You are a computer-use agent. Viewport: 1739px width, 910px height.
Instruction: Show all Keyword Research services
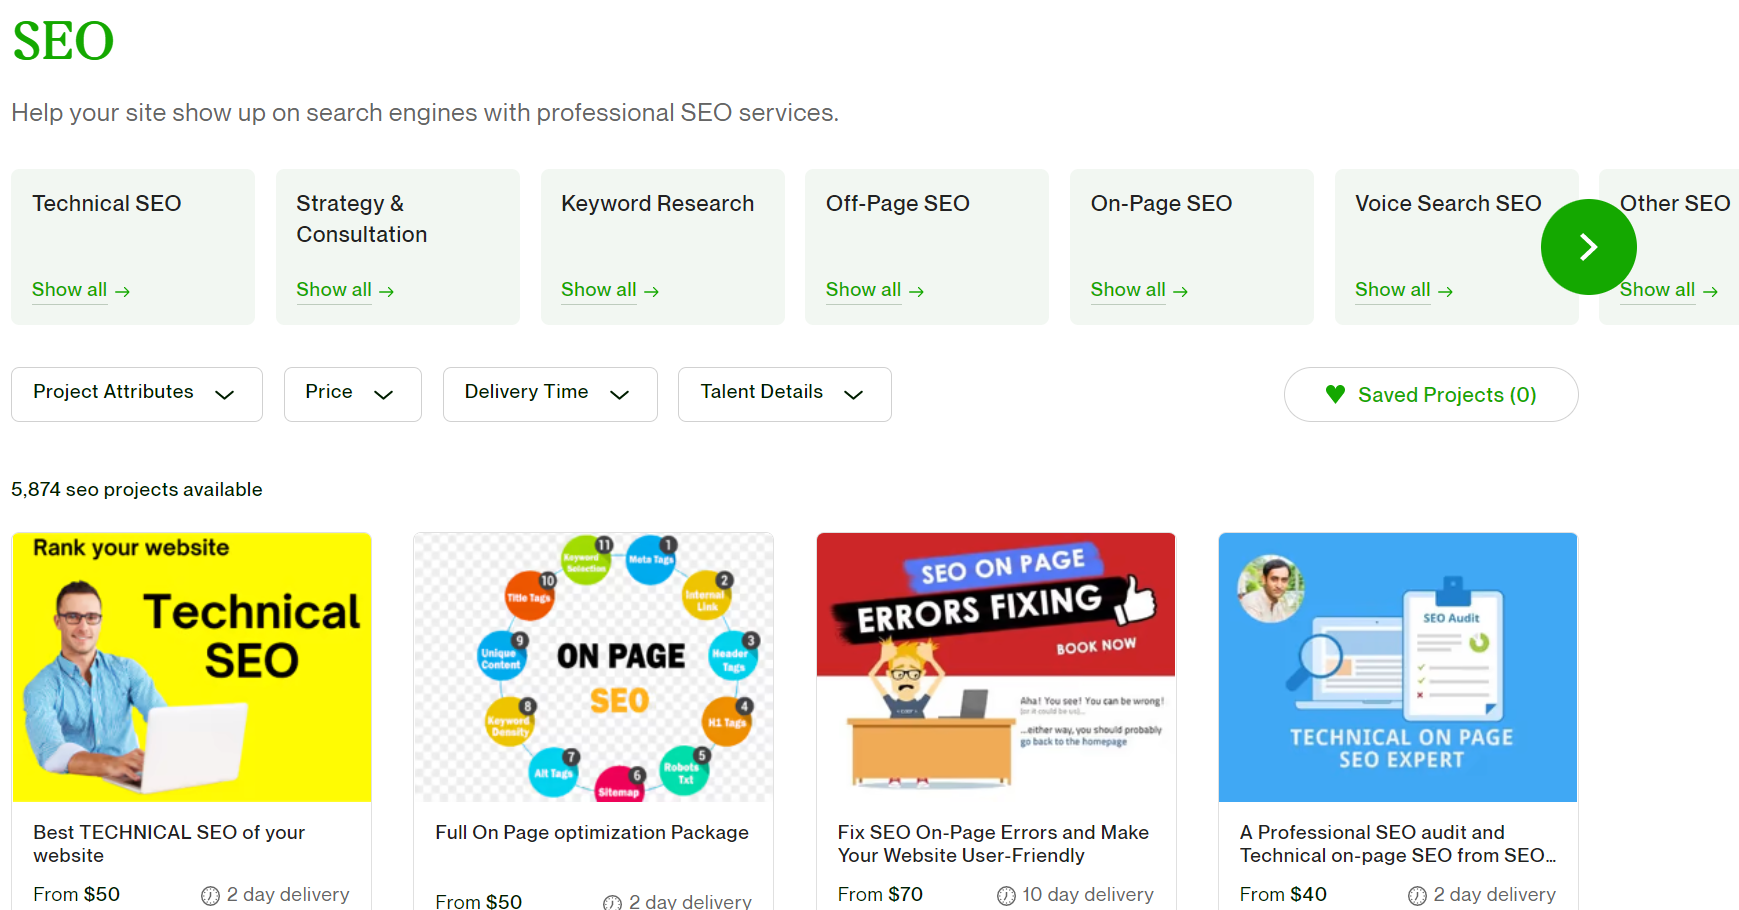(599, 290)
